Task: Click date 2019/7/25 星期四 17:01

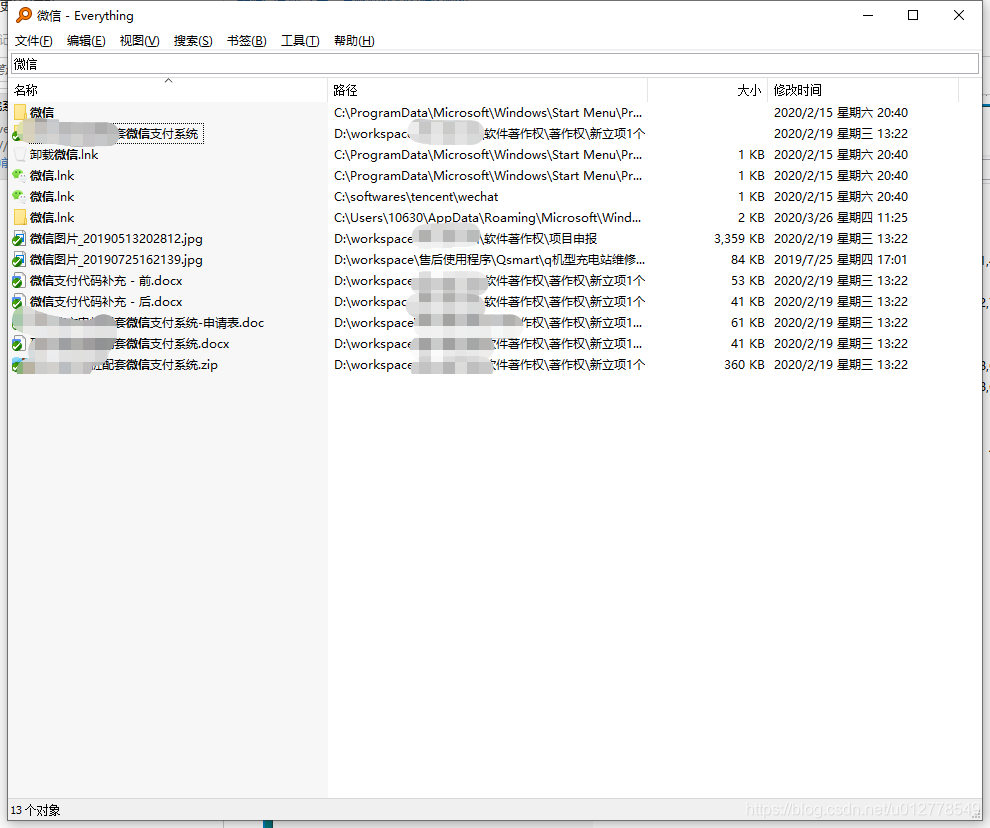Action: click(x=840, y=260)
